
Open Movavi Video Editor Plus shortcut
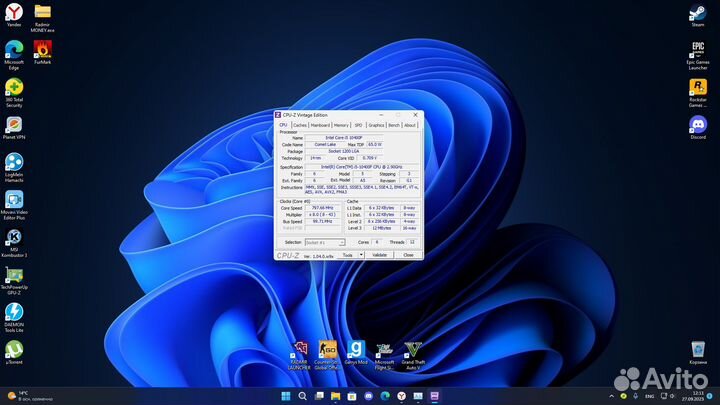(14, 205)
